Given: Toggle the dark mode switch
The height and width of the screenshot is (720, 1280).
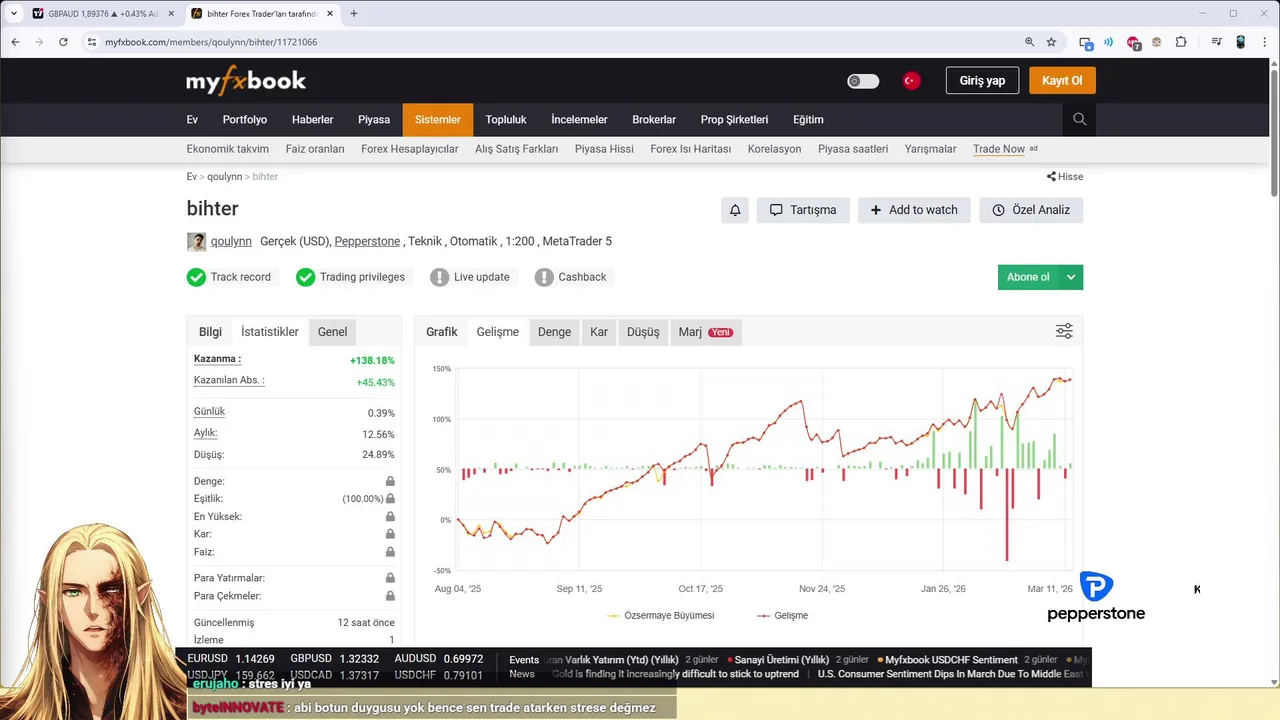Looking at the screenshot, I should [x=863, y=81].
